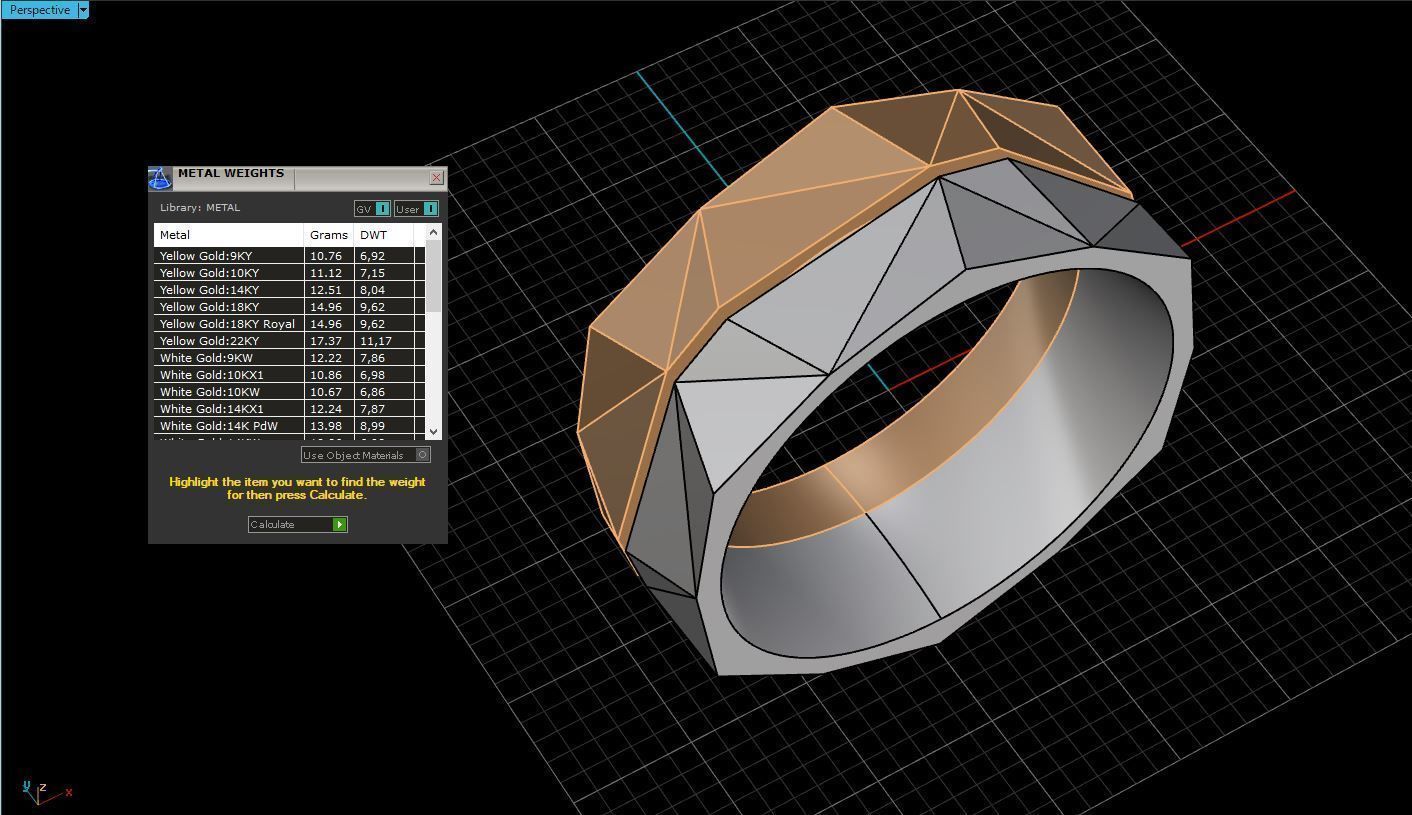This screenshot has width=1412, height=815.
Task: Click the metal list scroll down arrow
Action: click(x=433, y=431)
